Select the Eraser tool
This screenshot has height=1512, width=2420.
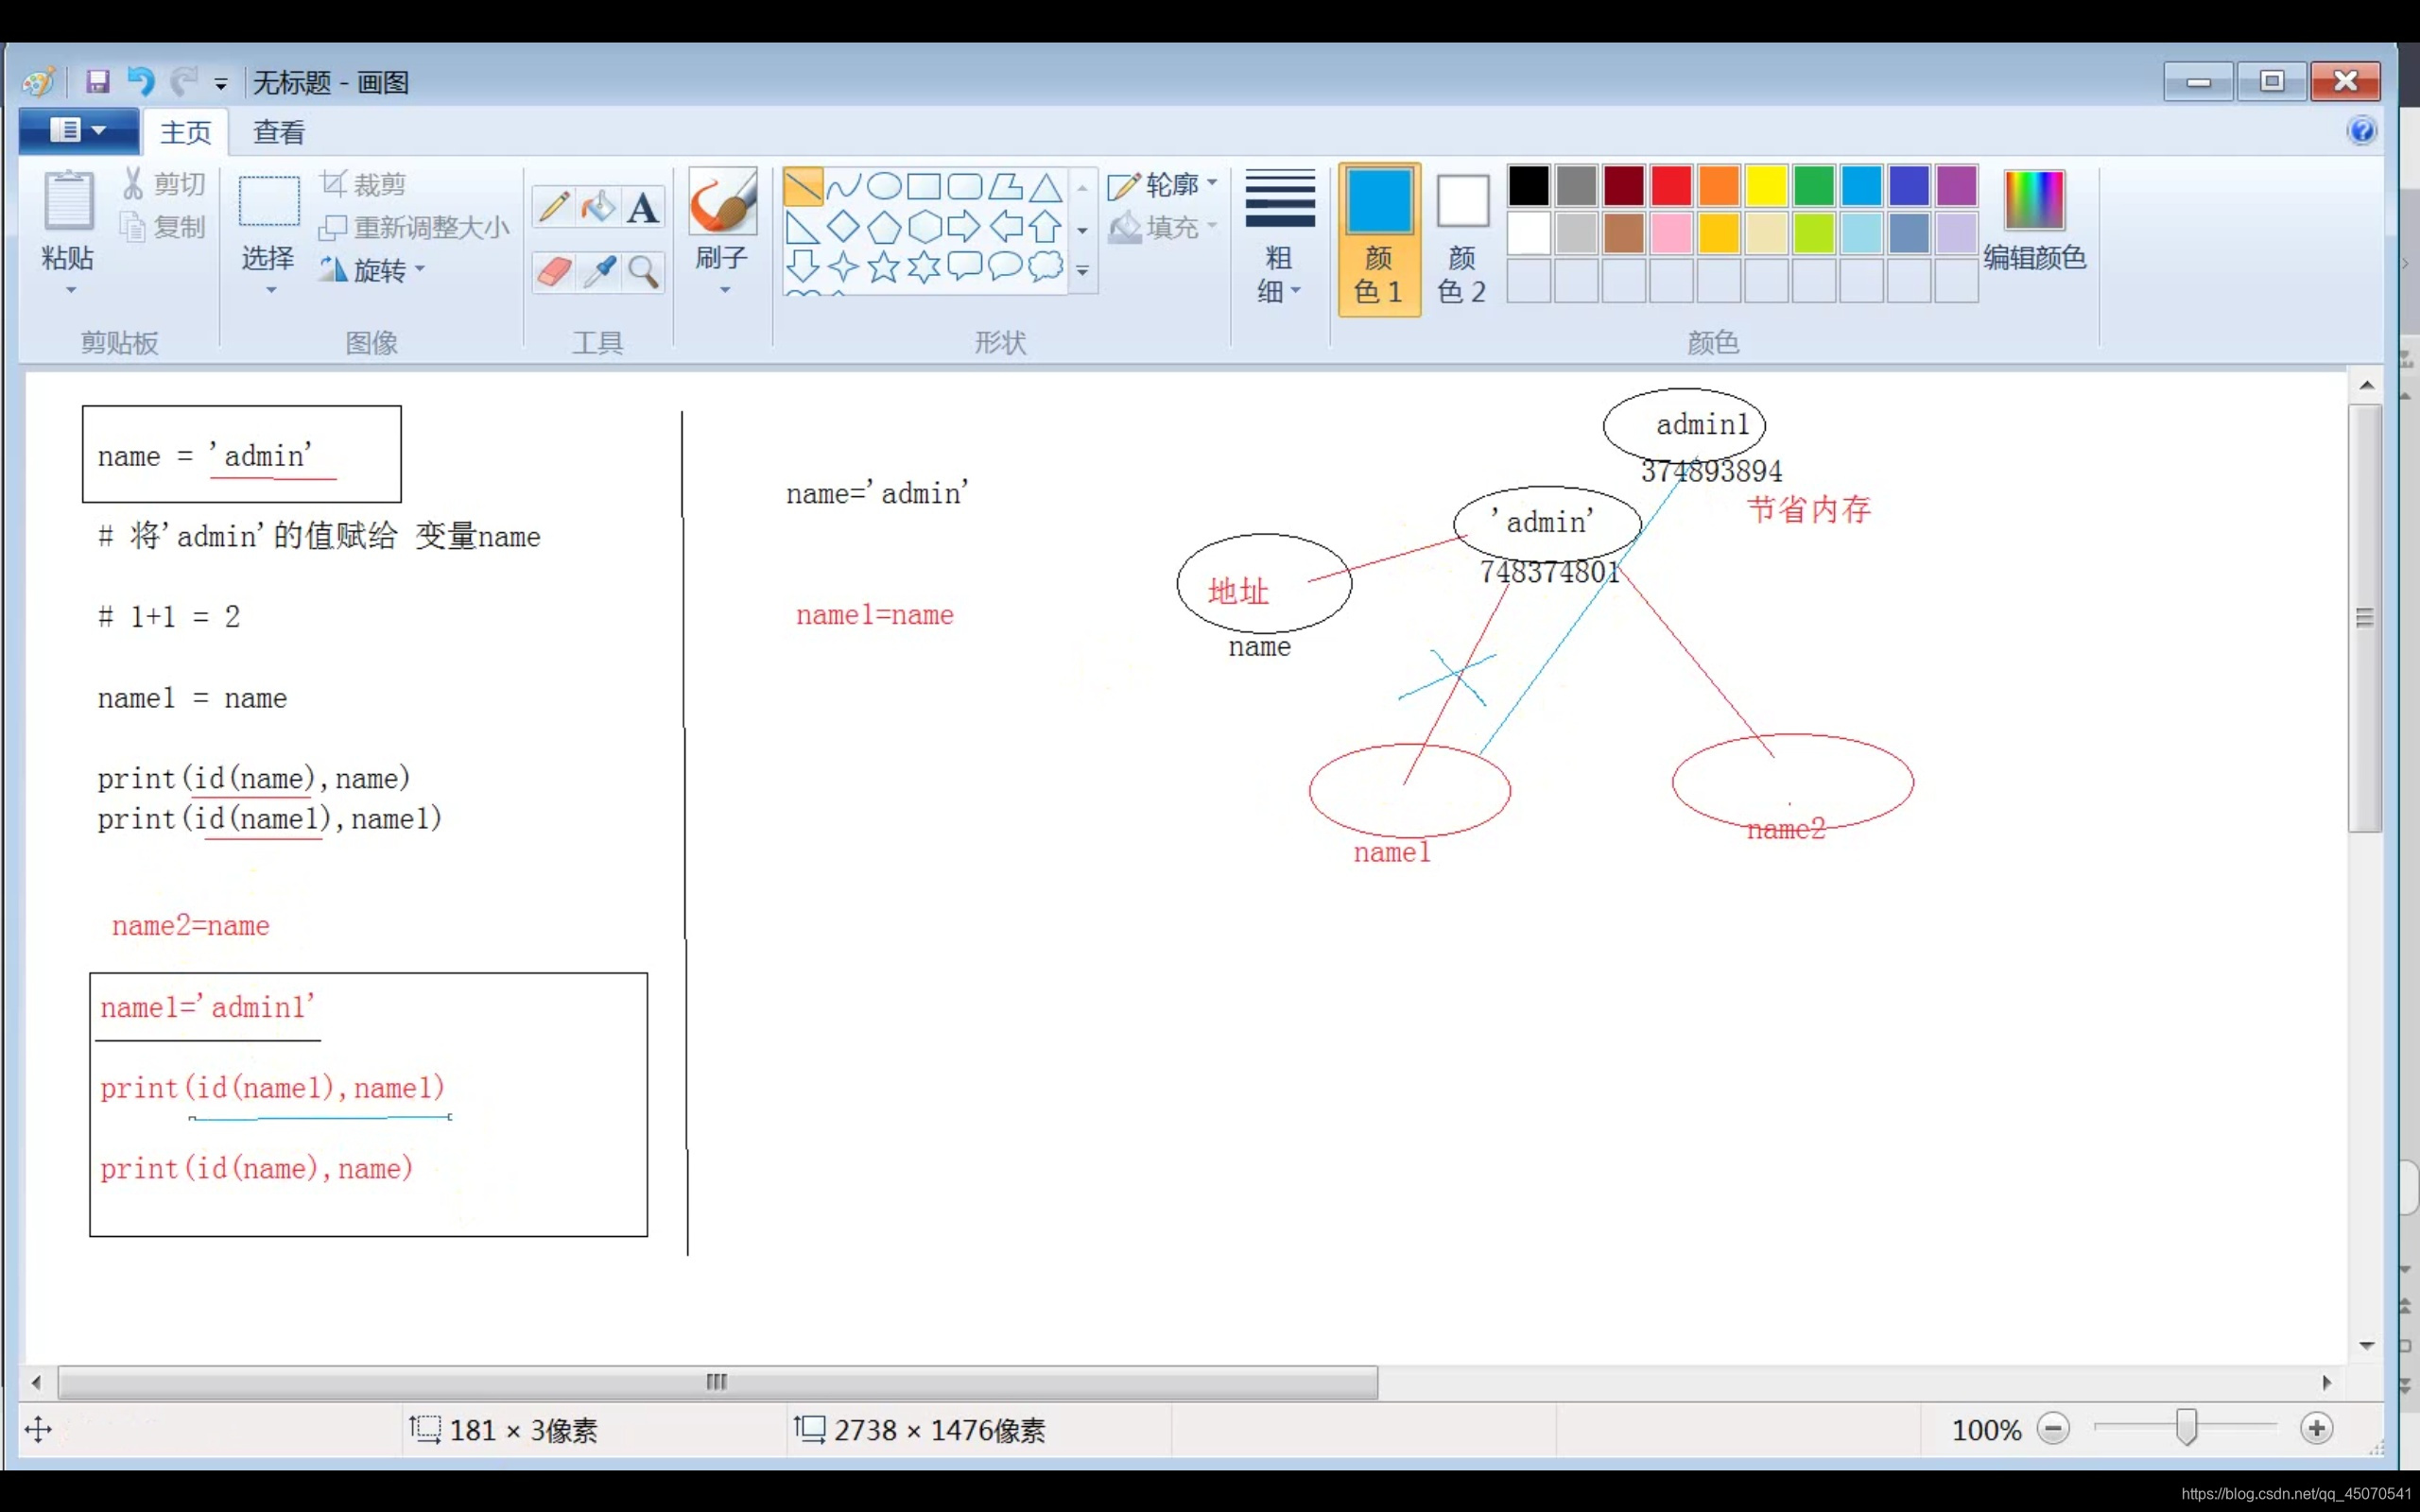click(553, 271)
